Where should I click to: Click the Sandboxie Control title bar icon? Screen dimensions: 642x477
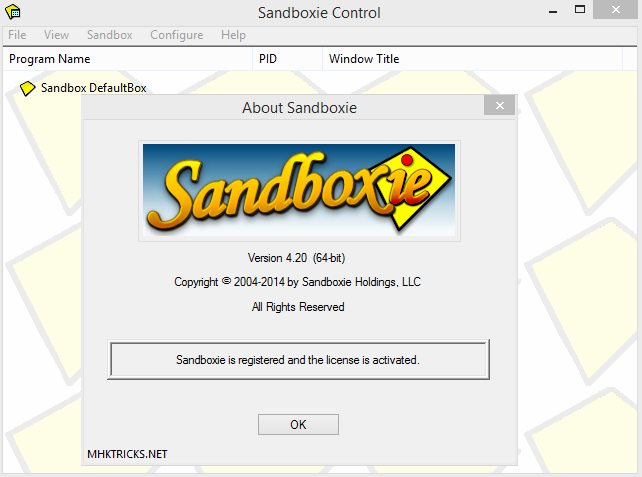coord(14,13)
